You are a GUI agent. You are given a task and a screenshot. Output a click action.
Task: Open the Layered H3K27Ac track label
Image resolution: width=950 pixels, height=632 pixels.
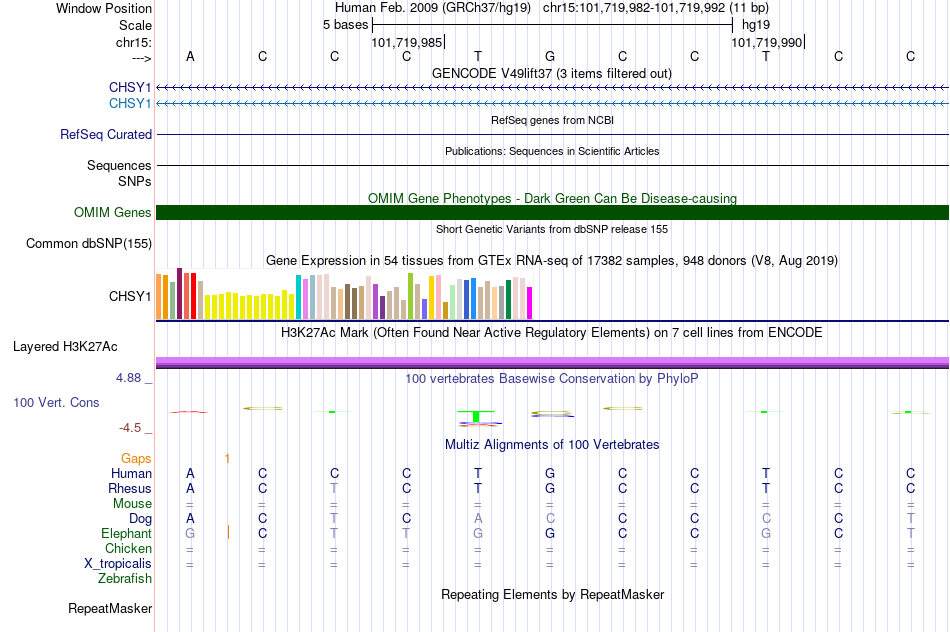point(65,347)
